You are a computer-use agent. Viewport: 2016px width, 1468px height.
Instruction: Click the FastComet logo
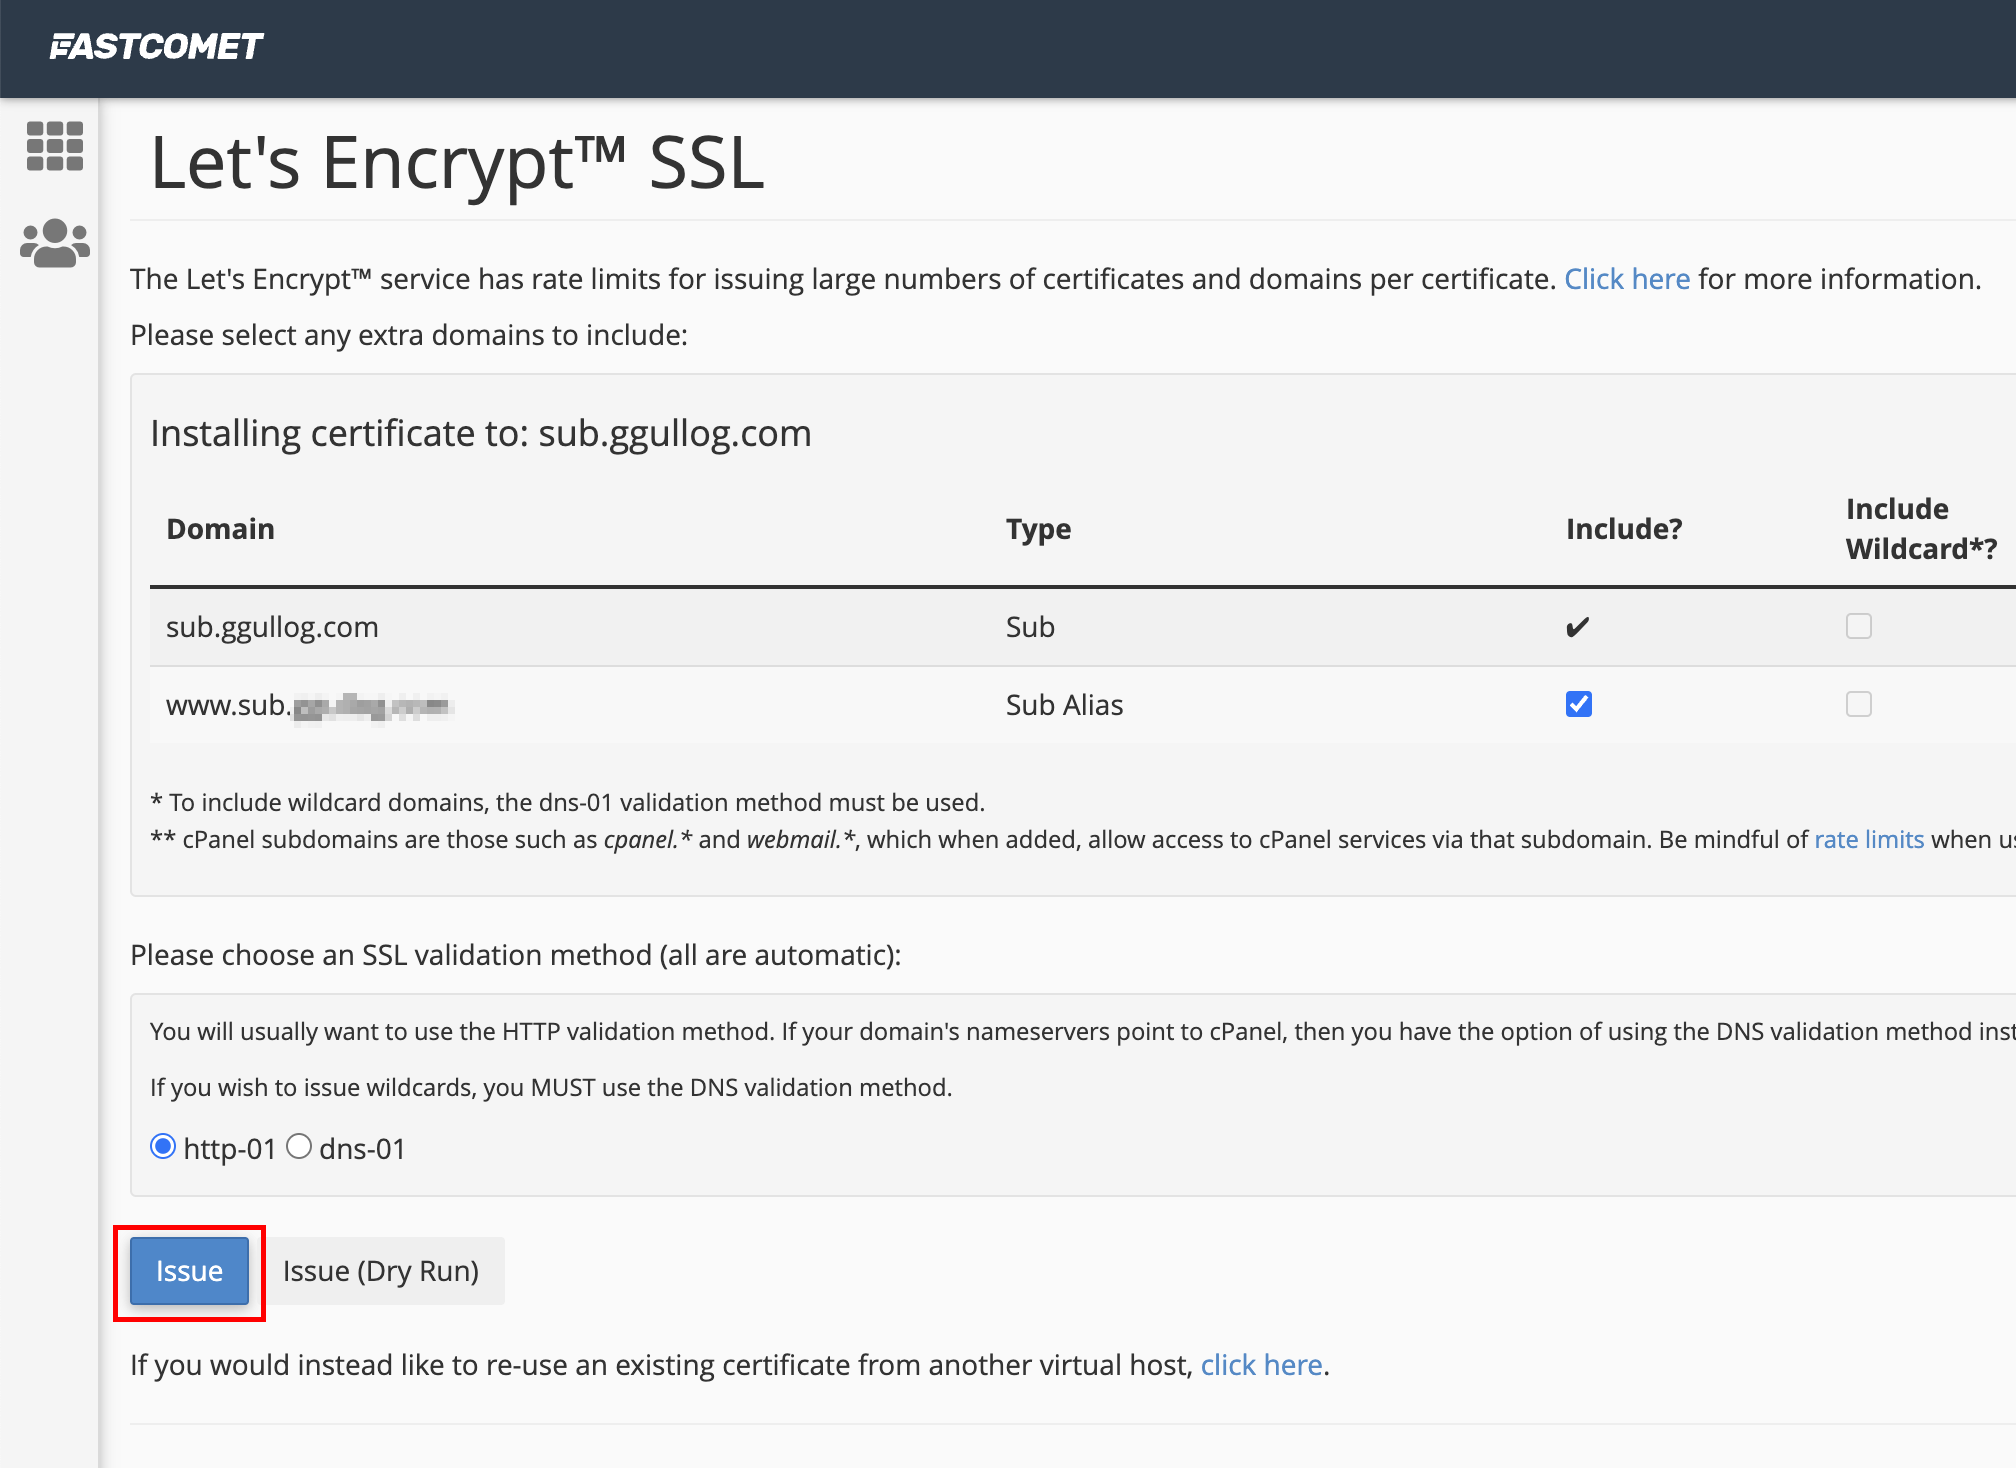pos(156,46)
